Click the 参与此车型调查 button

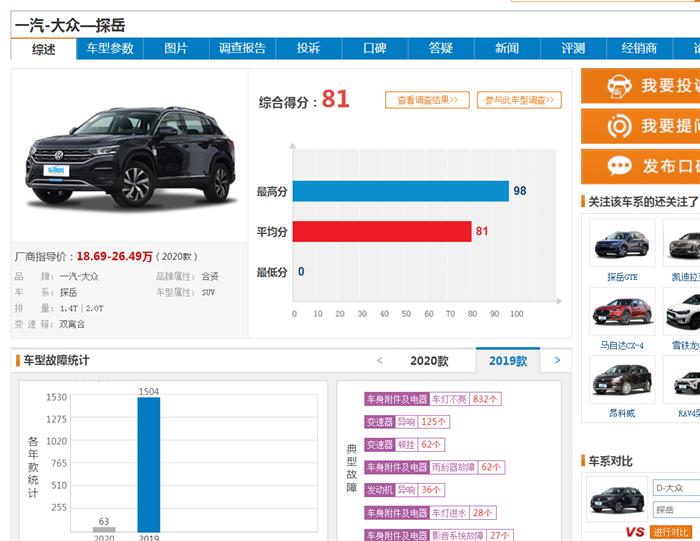519,100
